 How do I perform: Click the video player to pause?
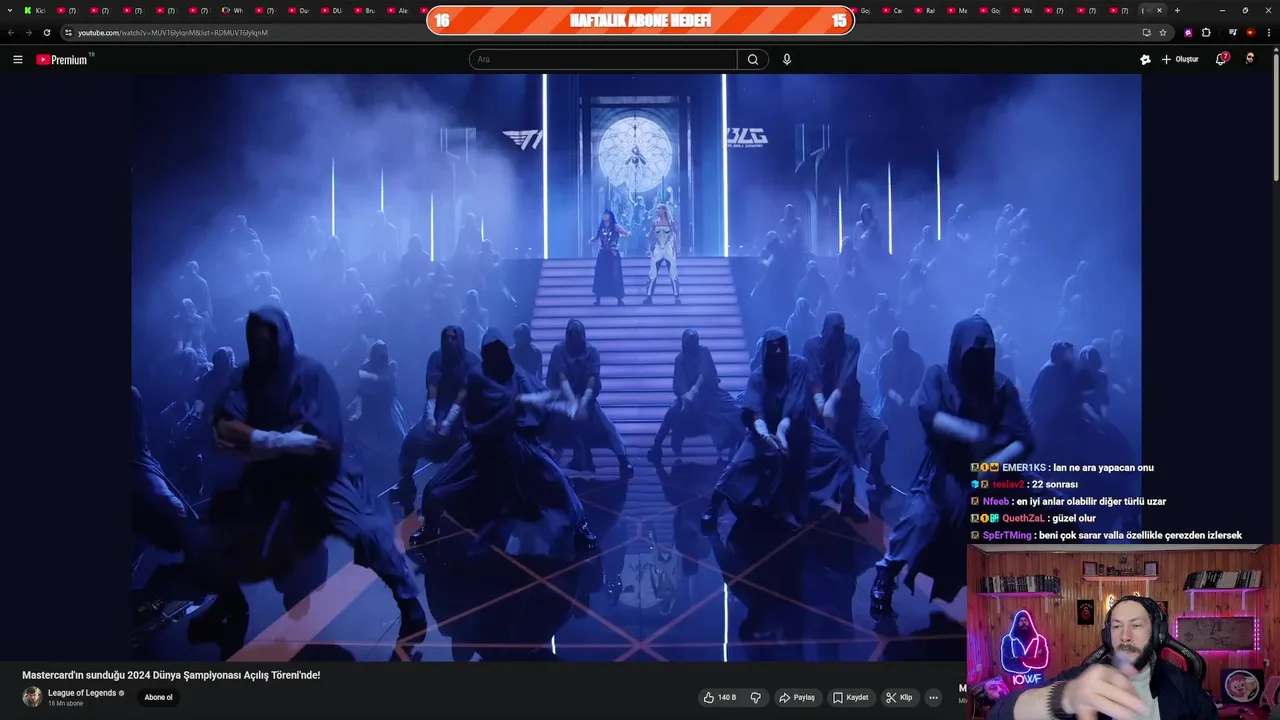[x=636, y=367]
